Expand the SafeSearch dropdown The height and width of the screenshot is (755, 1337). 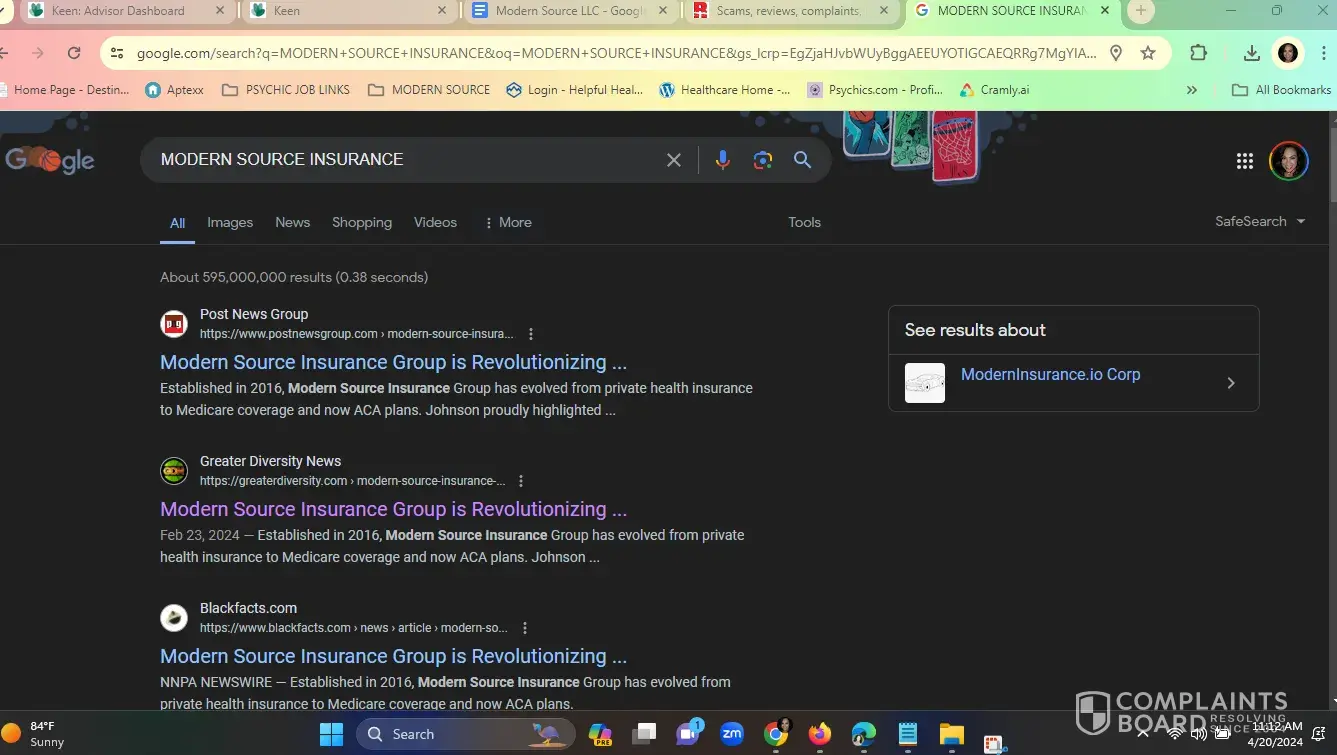pos(1260,221)
